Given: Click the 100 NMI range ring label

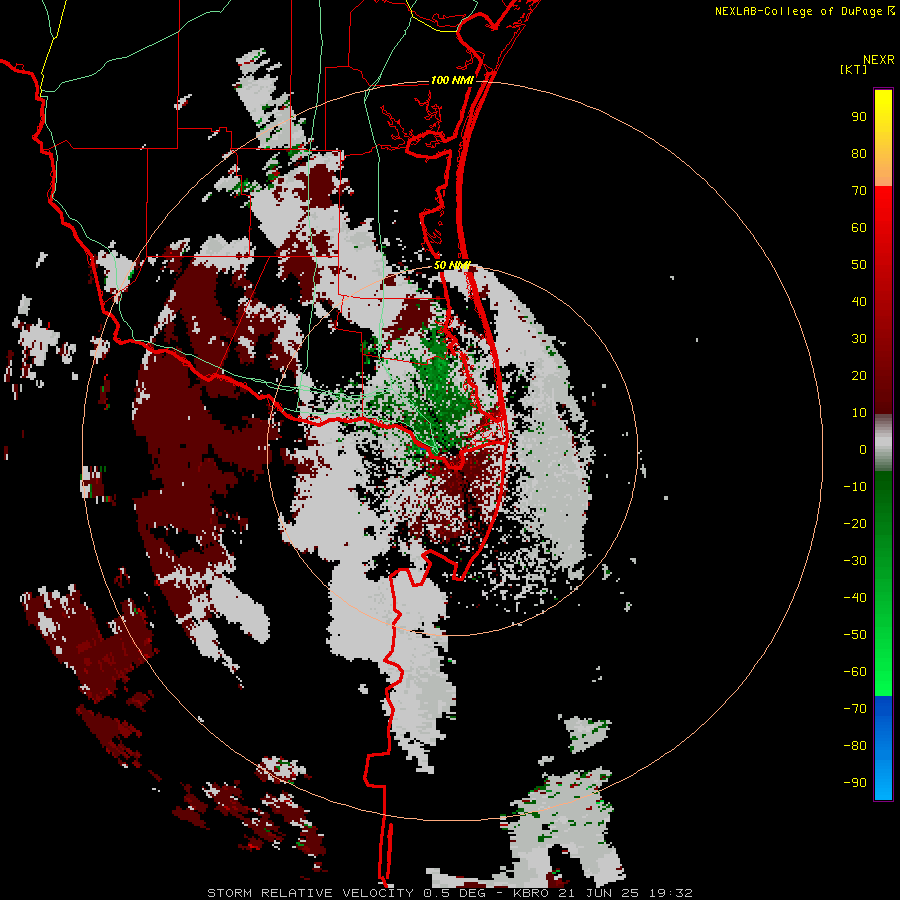Looking at the screenshot, I should (452, 80).
